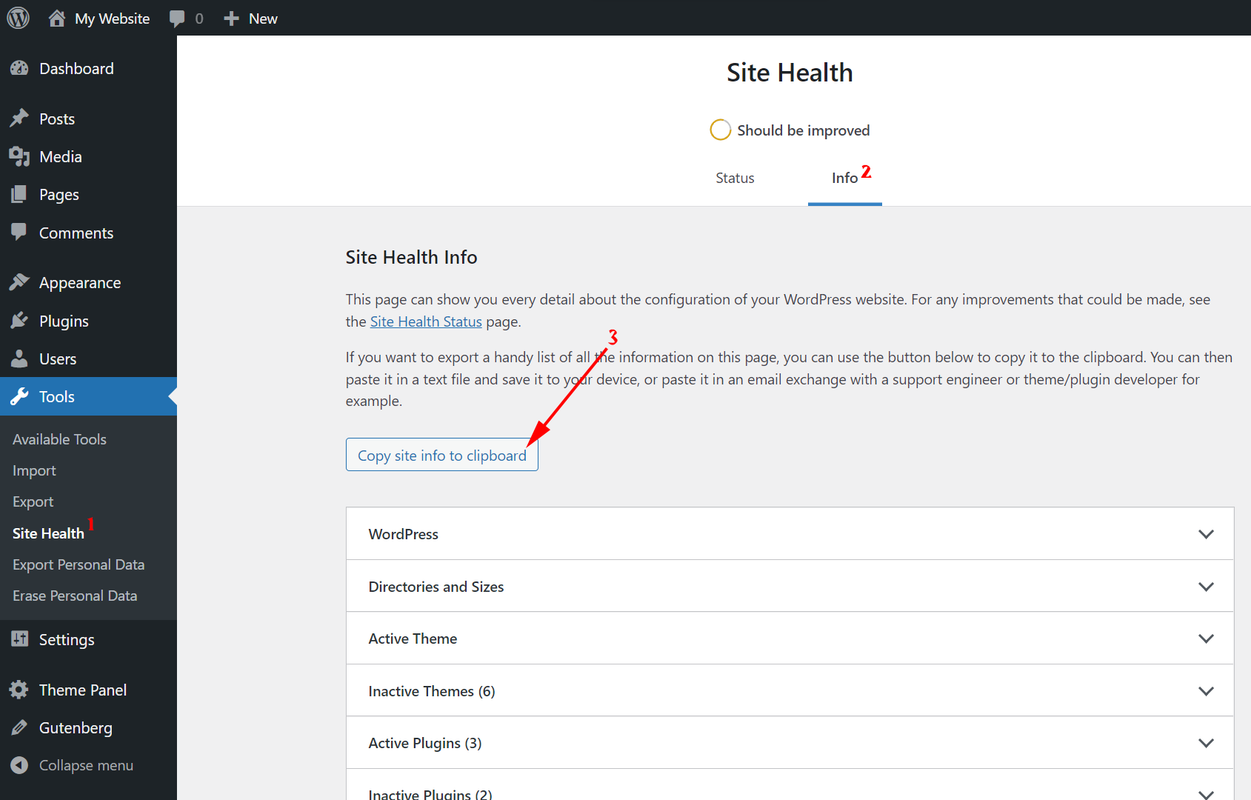
Task: Open the Plugins menu label
Action: [x=64, y=320]
